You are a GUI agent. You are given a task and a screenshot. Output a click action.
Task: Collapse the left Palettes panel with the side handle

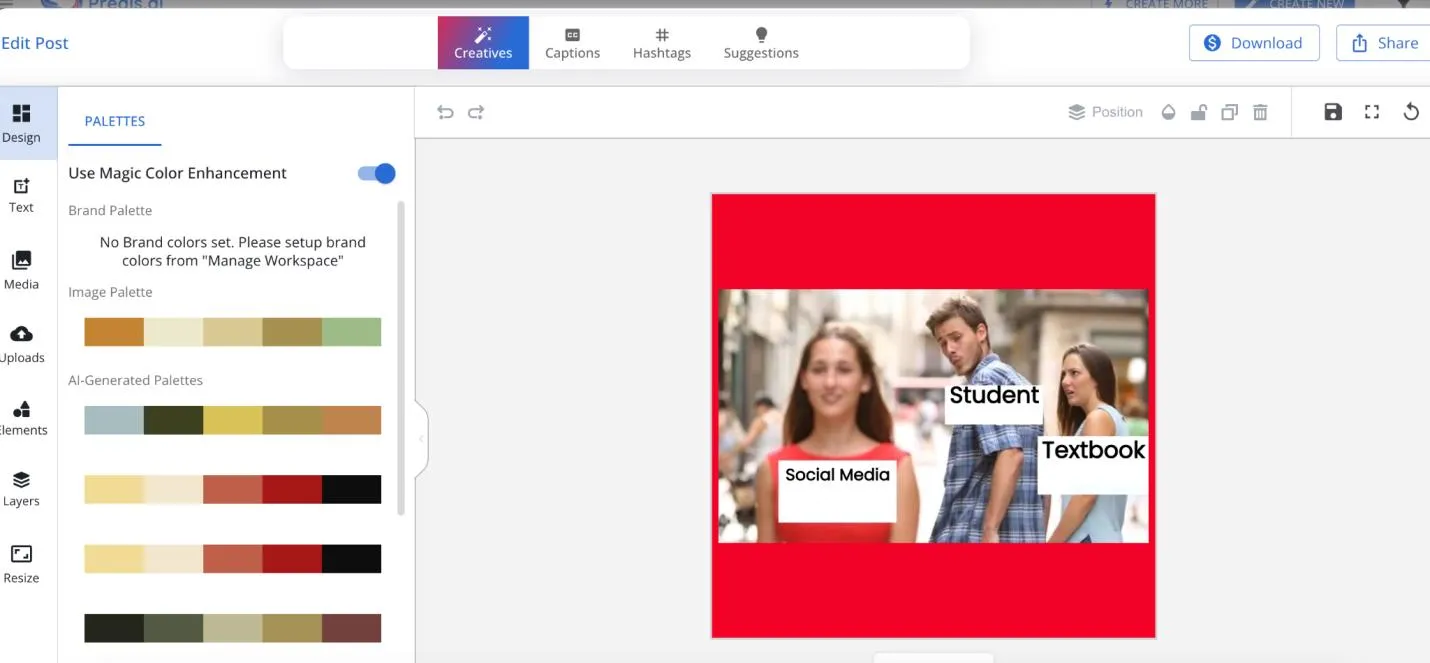click(421, 438)
